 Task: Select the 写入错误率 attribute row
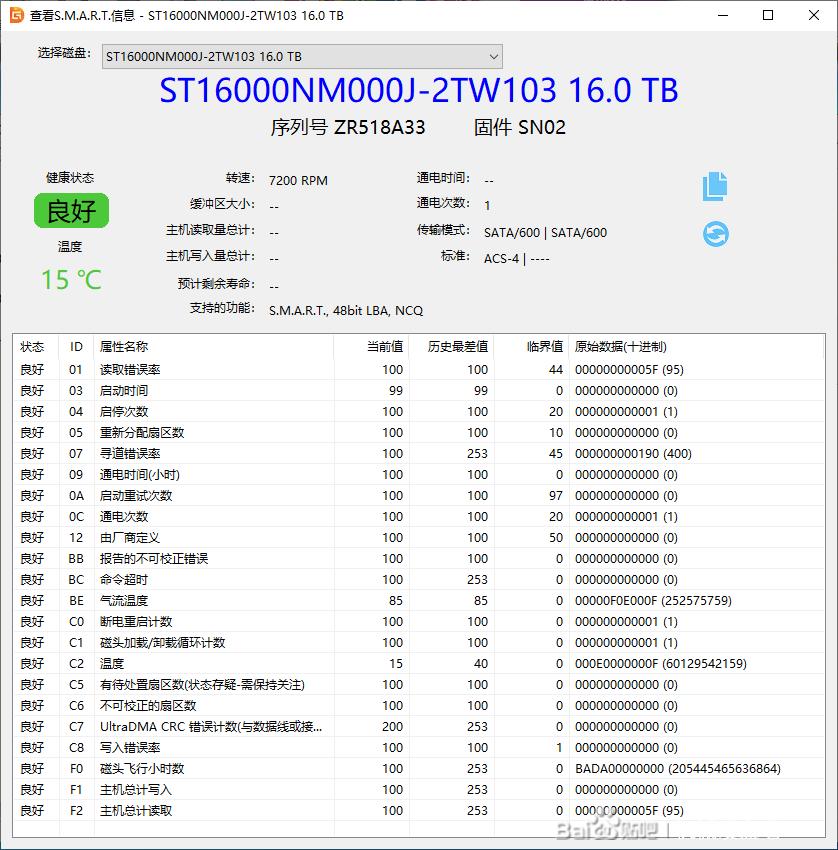pyautogui.click(x=418, y=748)
